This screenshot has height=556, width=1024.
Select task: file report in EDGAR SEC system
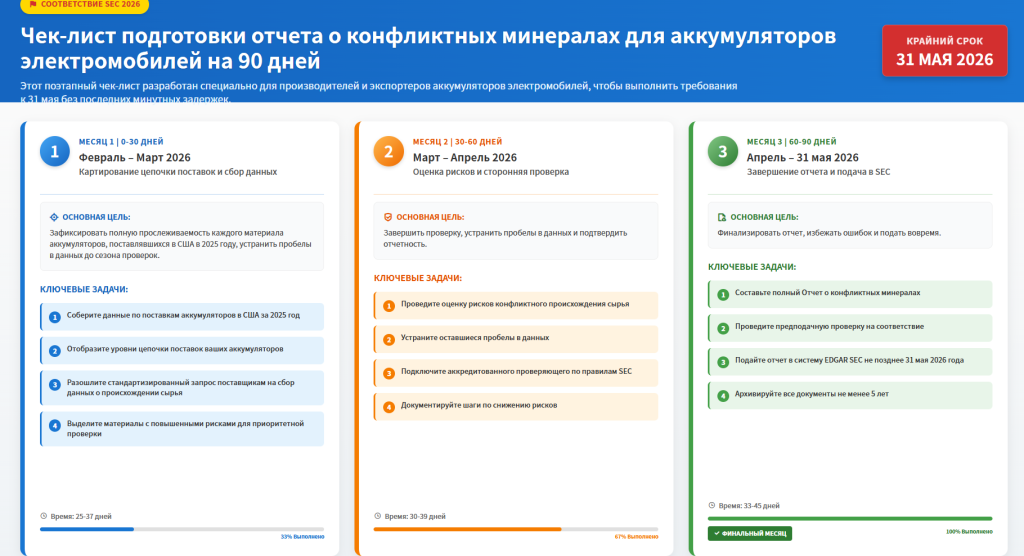click(850, 361)
